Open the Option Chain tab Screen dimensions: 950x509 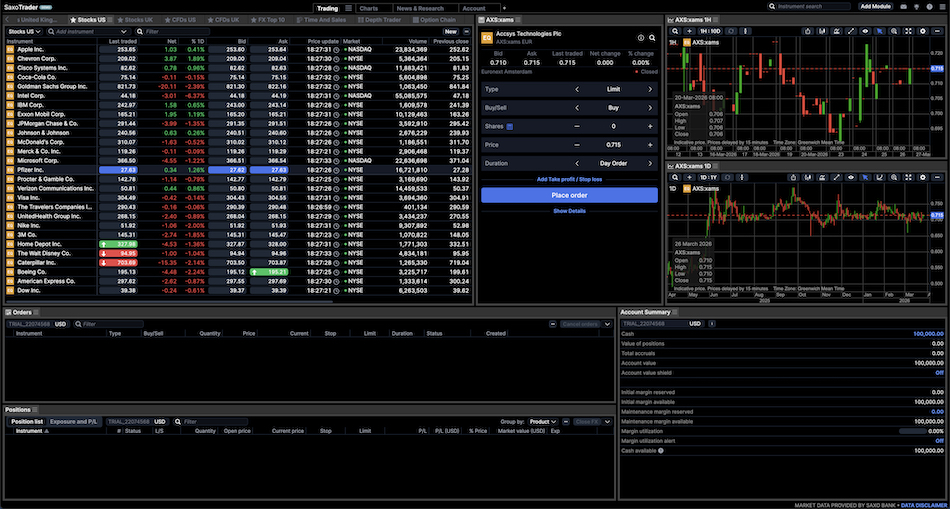coord(433,19)
